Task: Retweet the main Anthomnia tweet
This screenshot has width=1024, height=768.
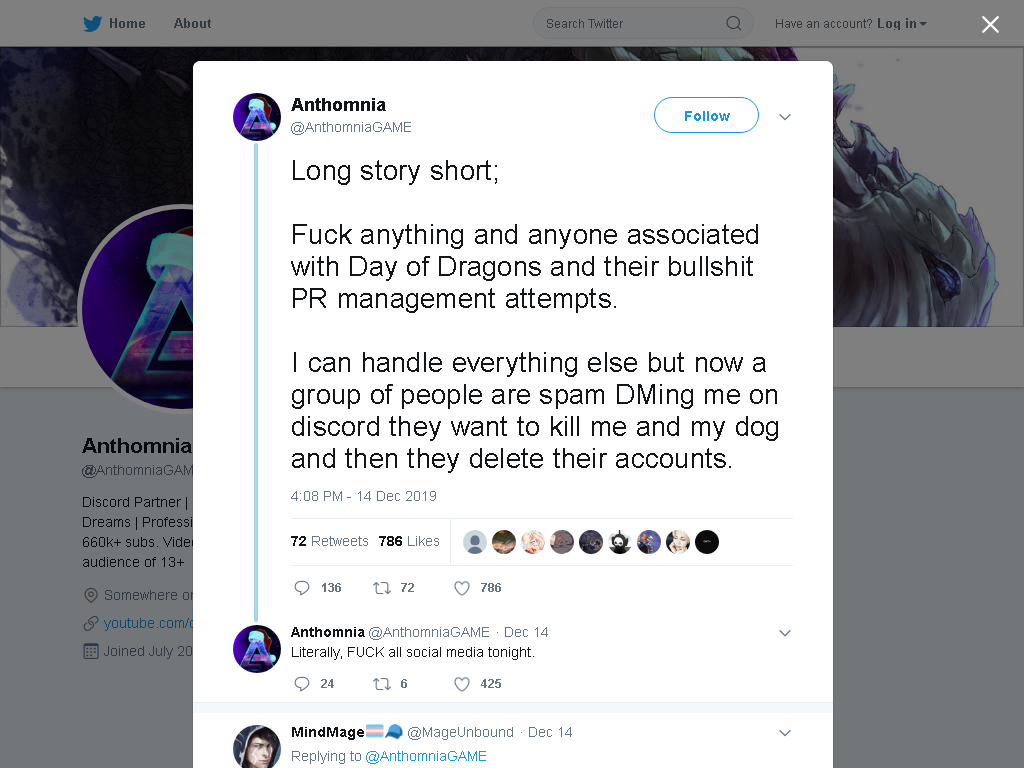Action: pyautogui.click(x=382, y=588)
